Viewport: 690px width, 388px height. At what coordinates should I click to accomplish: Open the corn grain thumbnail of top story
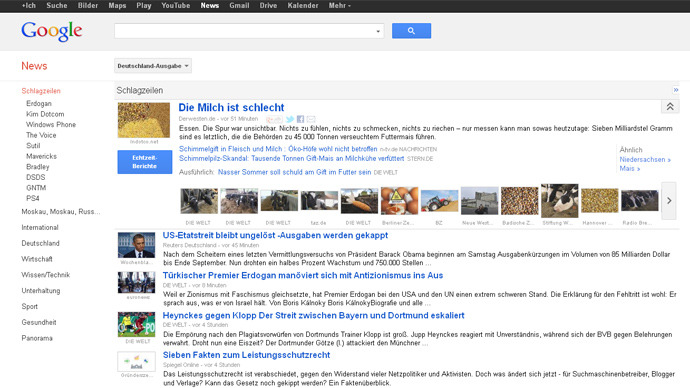pyautogui.click(x=143, y=120)
